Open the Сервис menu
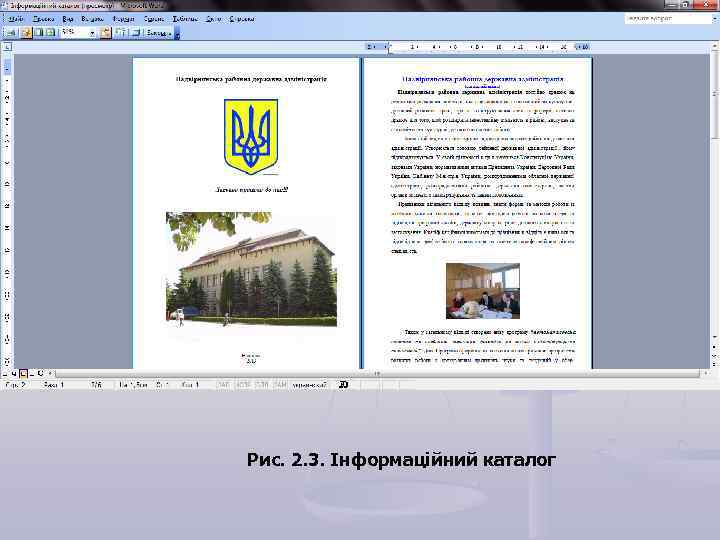 coord(154,19)
